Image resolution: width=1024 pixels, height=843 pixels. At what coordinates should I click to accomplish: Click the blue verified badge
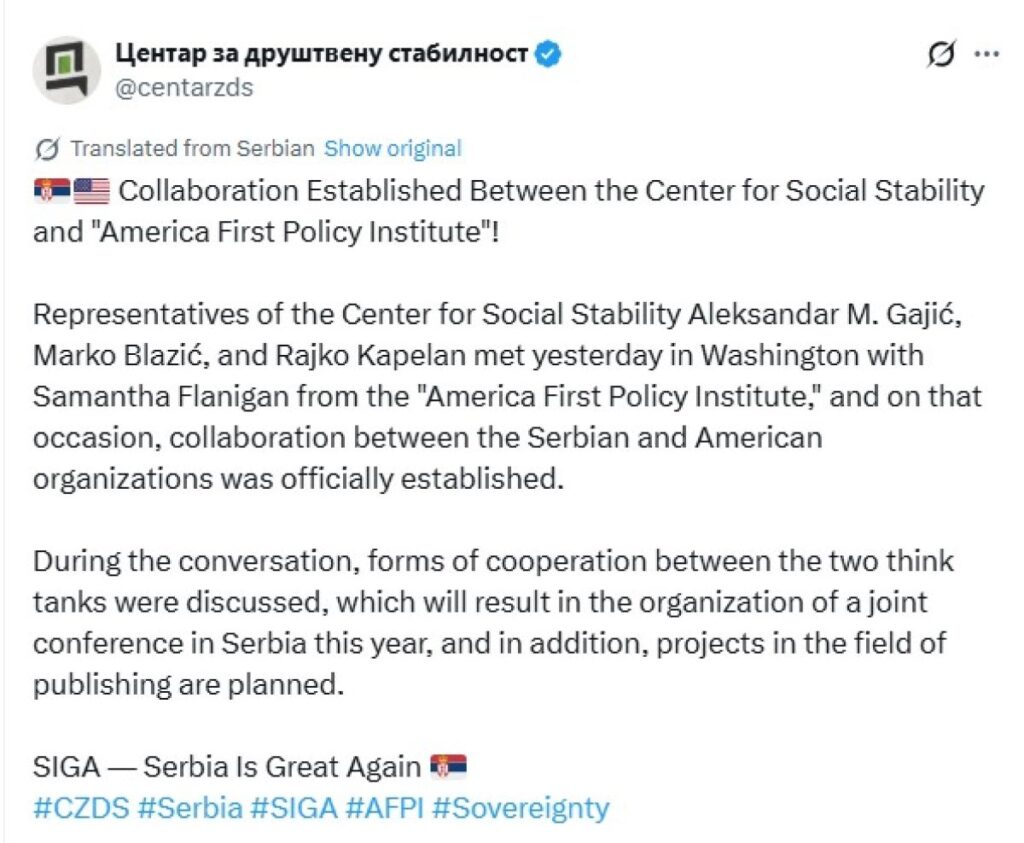pyautogui.click(x=549, y=54)
